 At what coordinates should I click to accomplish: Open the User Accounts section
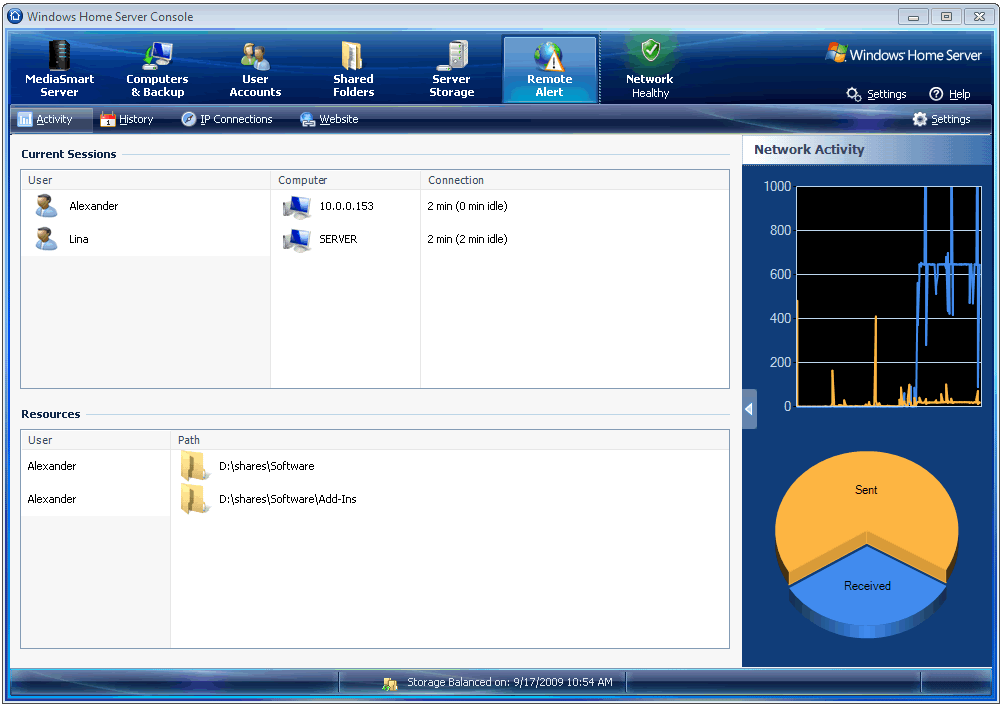pos(255,69)
